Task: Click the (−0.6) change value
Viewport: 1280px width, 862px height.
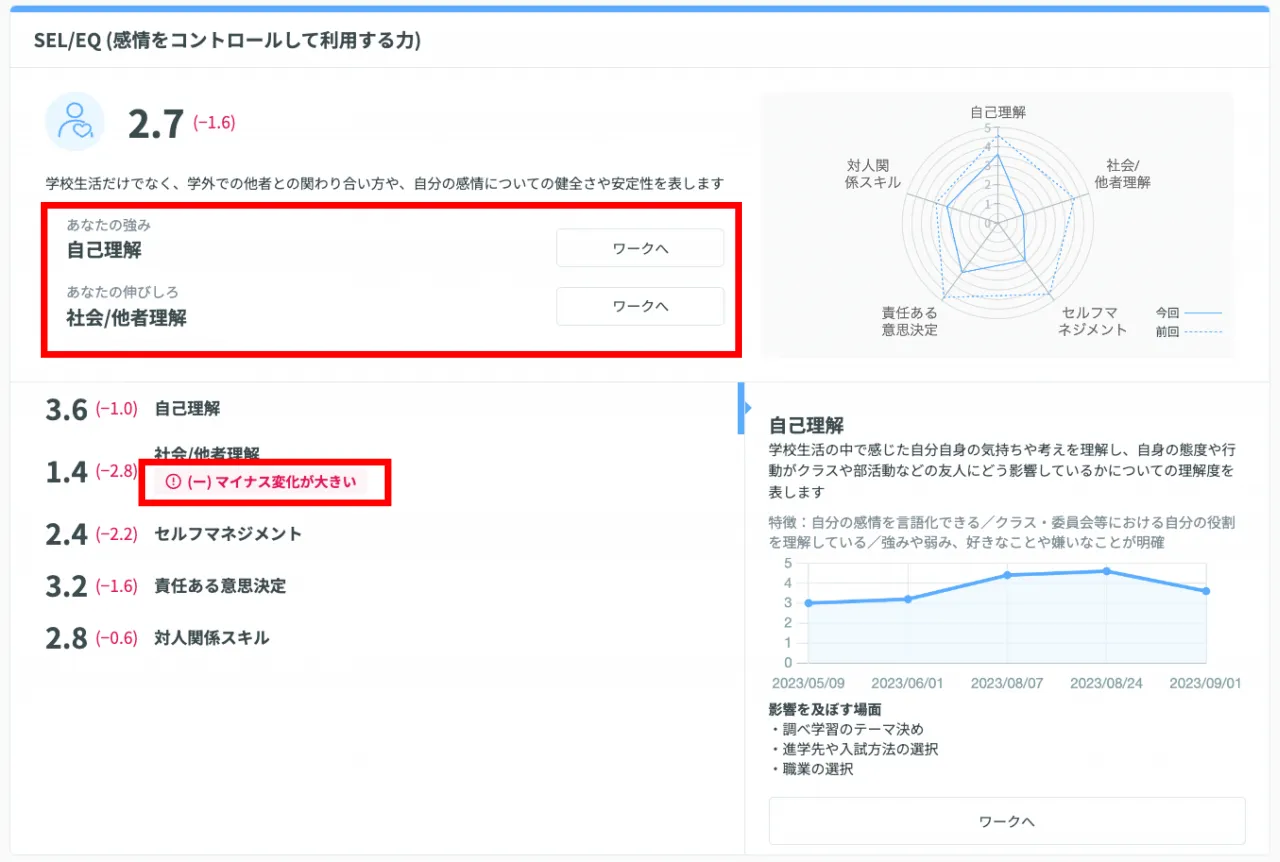Action: (116, 638)
